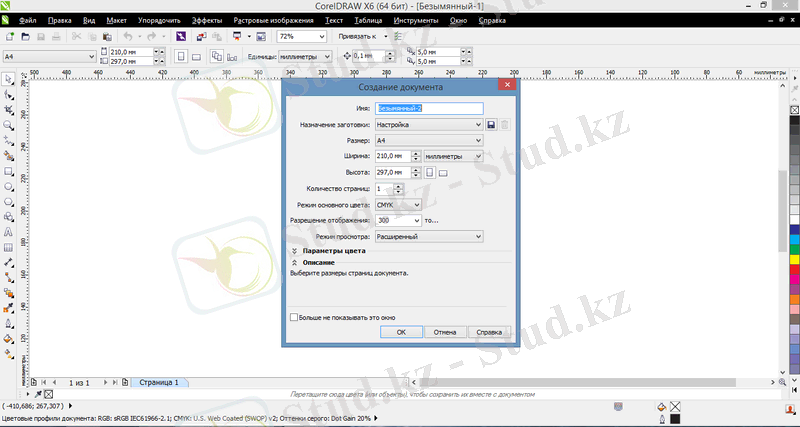Select the Fill tool bucket
This screenshot has height=427, width=800.
click(8, 338)
